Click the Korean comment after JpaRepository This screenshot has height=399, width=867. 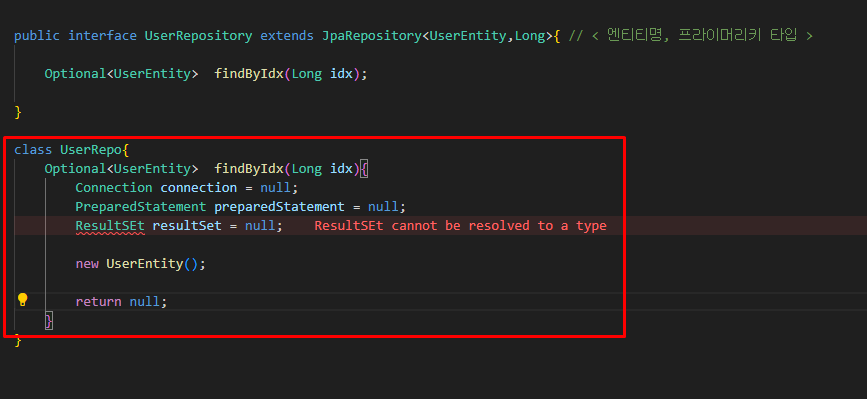tap(691, 36)
